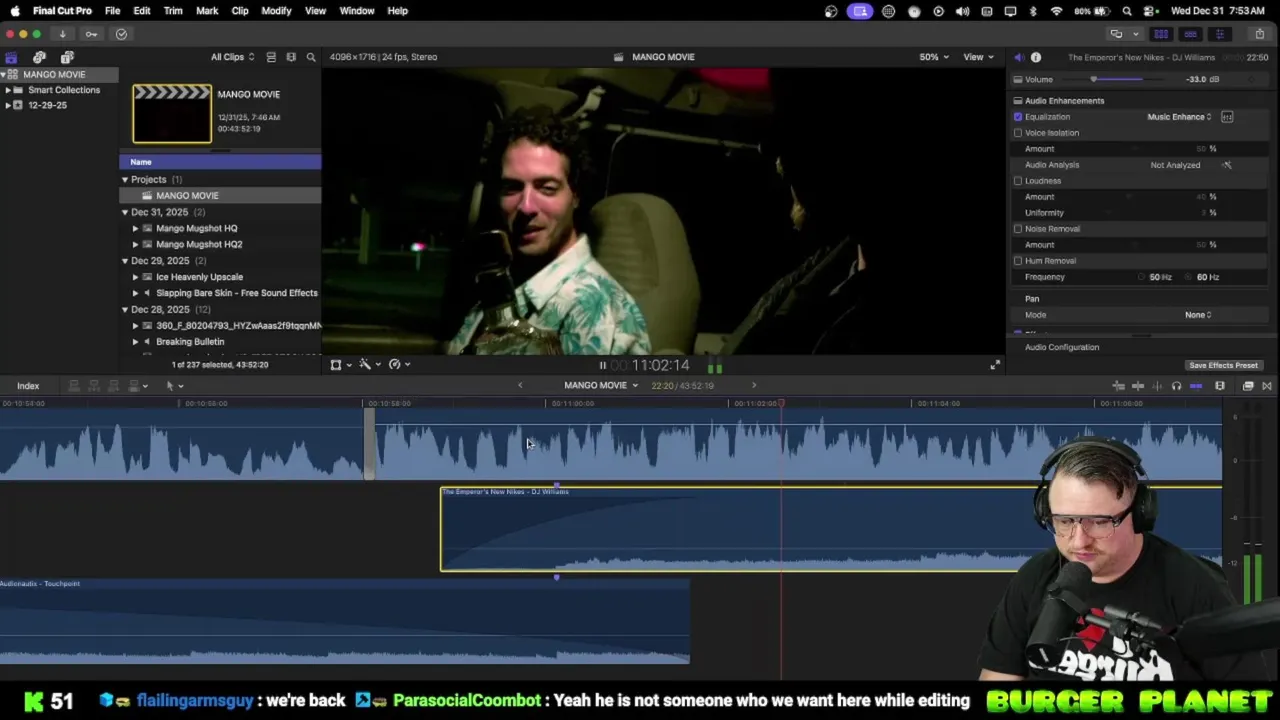Open the File menu
The width and height of the screenshot is (1280, 720).
click(x=113, y=11)
